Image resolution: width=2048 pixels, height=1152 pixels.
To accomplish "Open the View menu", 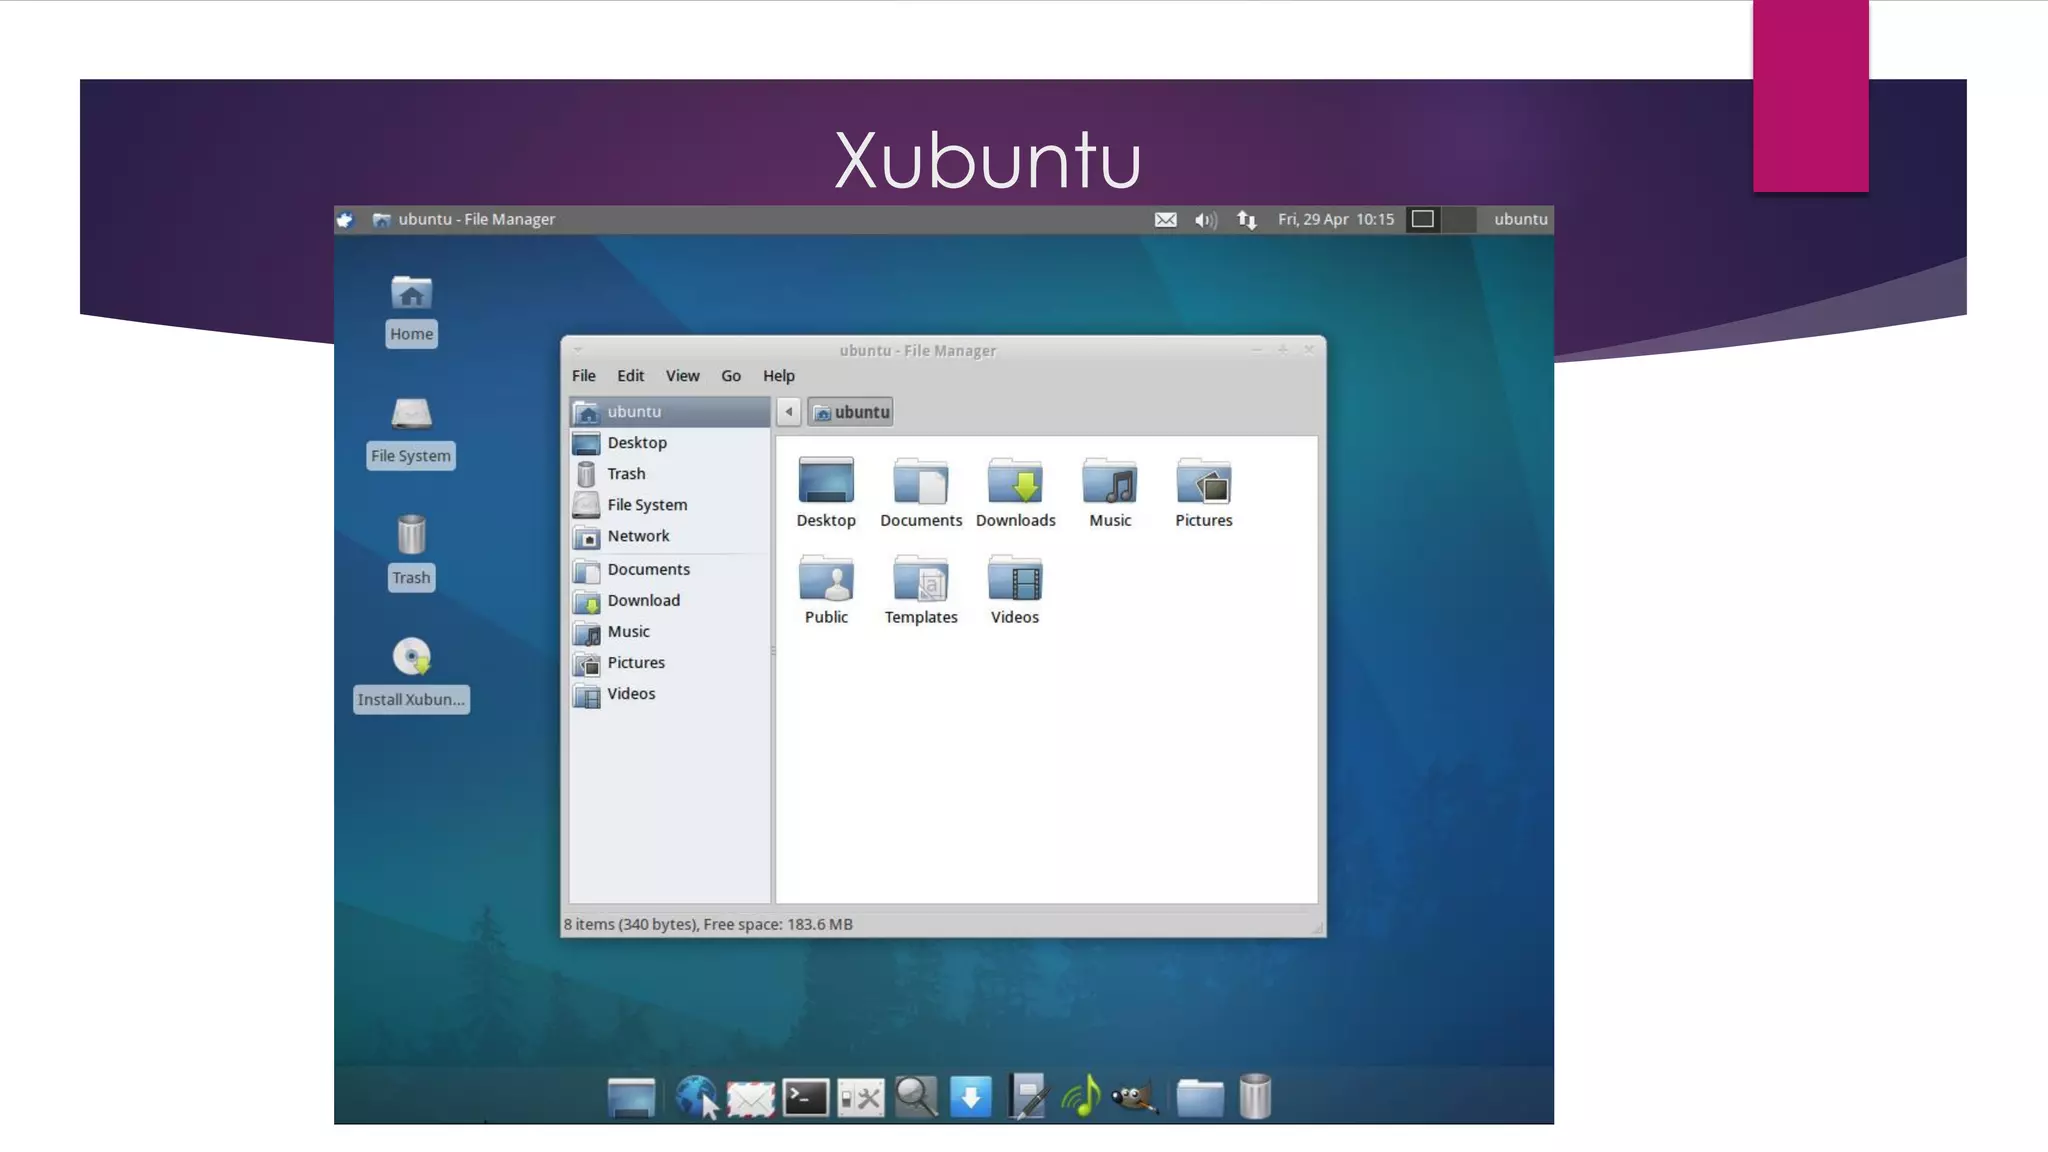I will pos(683,376).
